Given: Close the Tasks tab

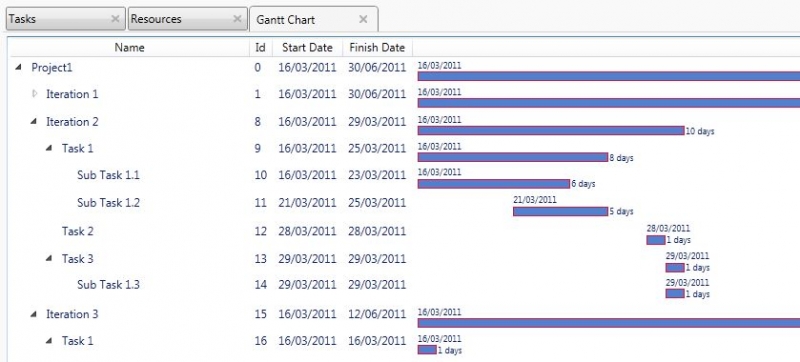Looking at the screenshot, I should click(115, 19).
